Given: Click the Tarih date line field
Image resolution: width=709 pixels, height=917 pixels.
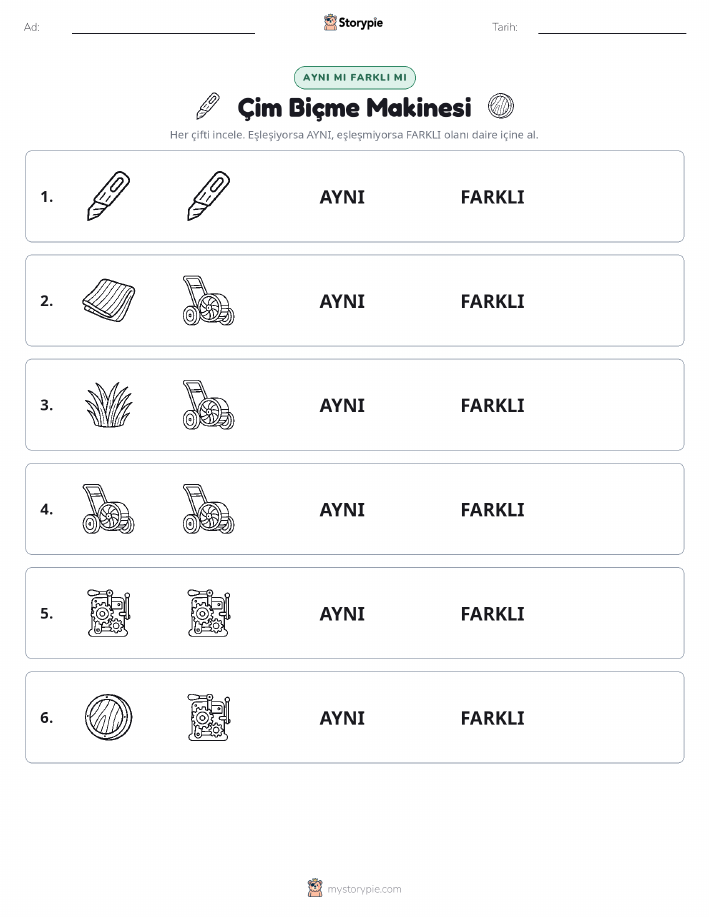Looking at the screenshot, I should point(612,27).
